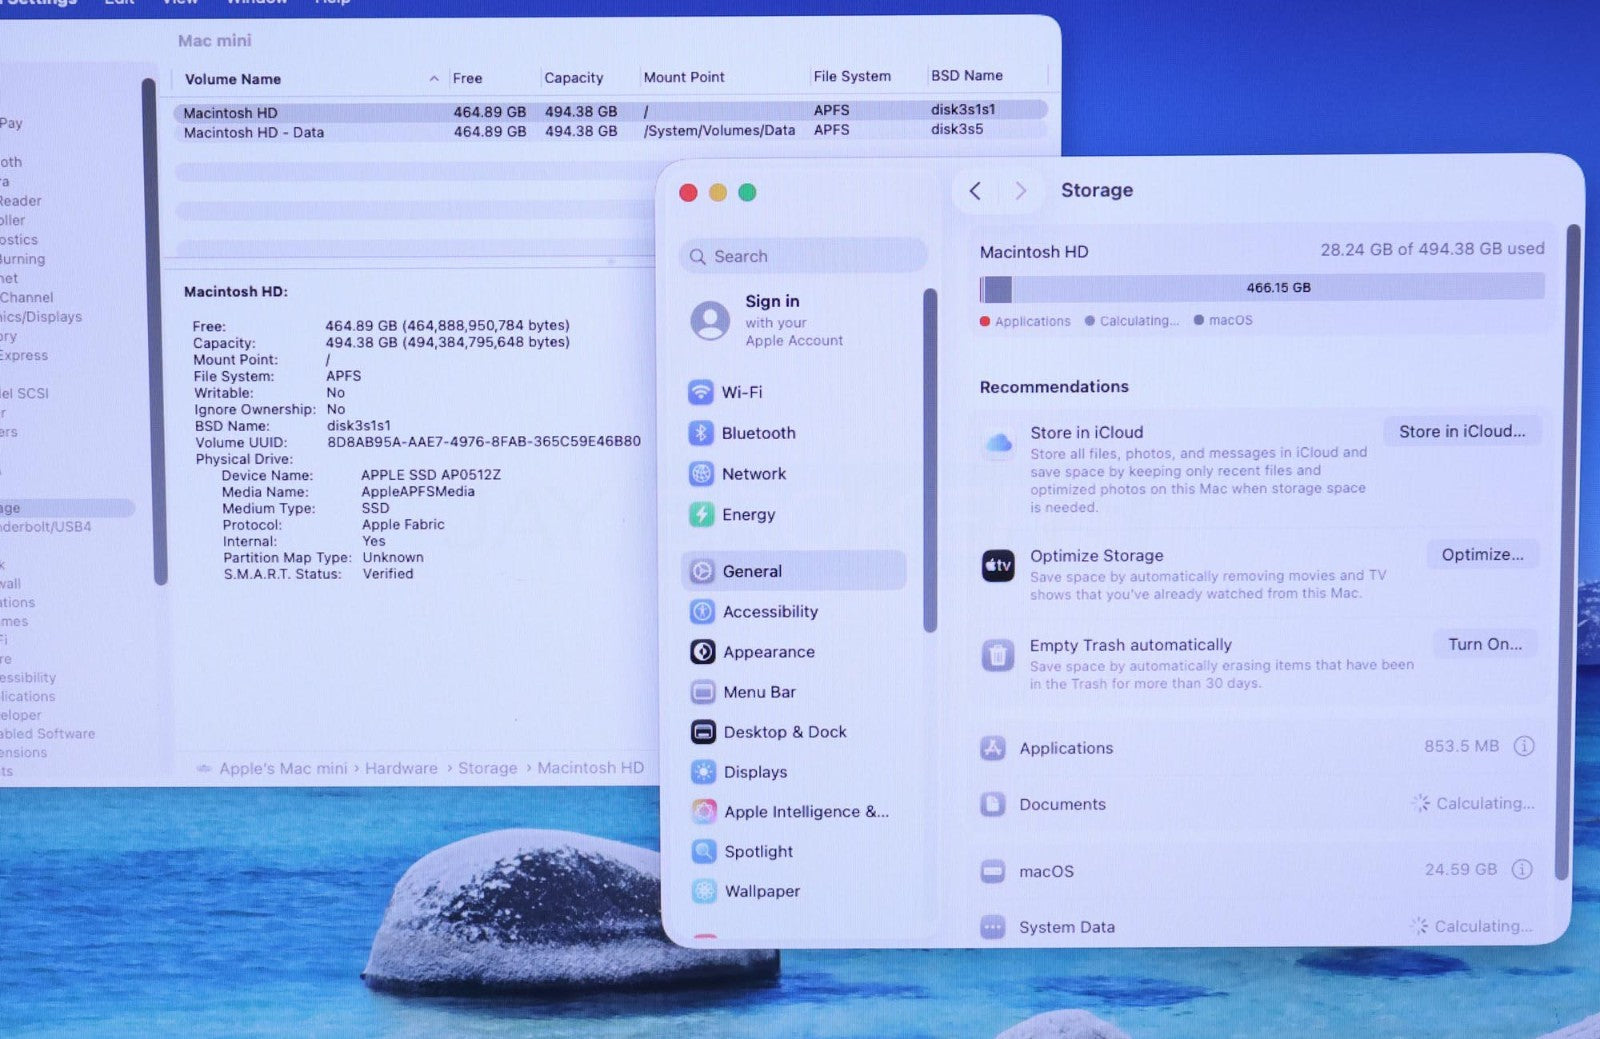Sort by Volume Name column arrow
The height and width of the screenshot is (1039, 1600).
coord(434,79)
